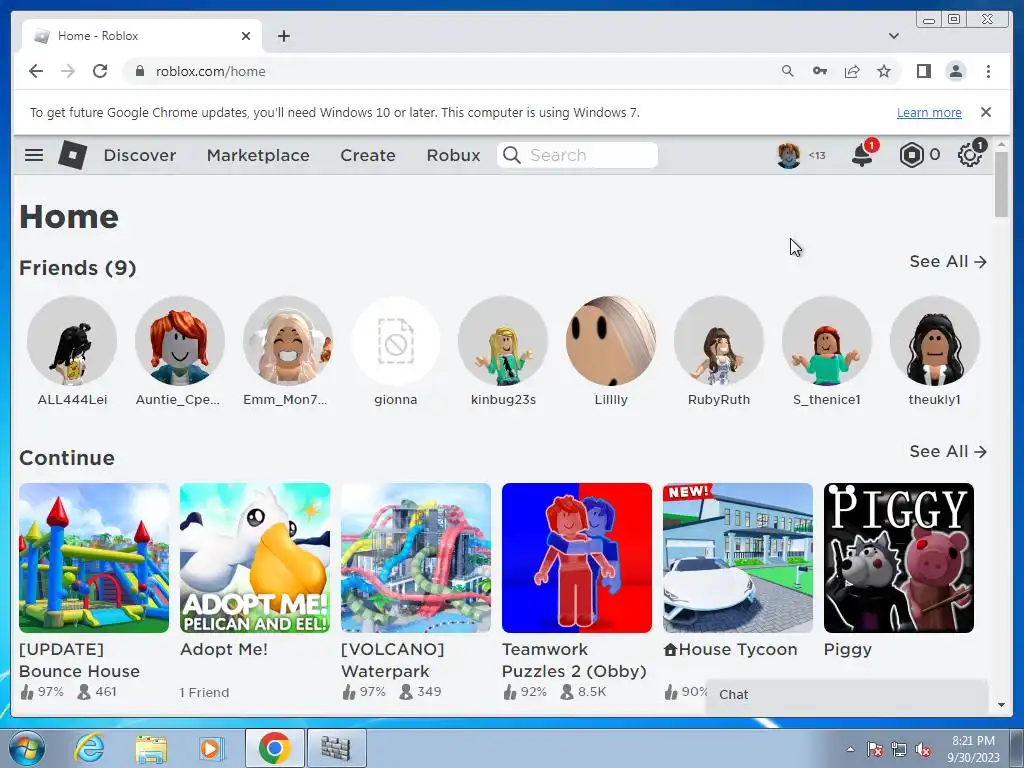Open the VOLCANO Waterpark thumbnail

(416, 558)
